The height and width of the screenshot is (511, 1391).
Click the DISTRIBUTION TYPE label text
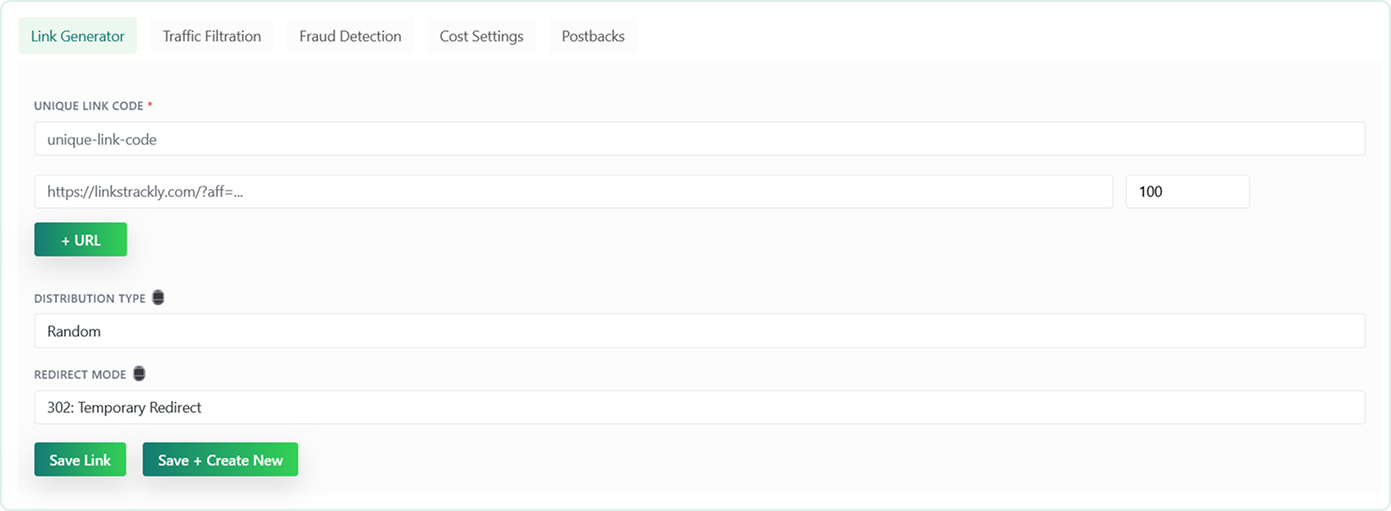[x=90, y=299]
